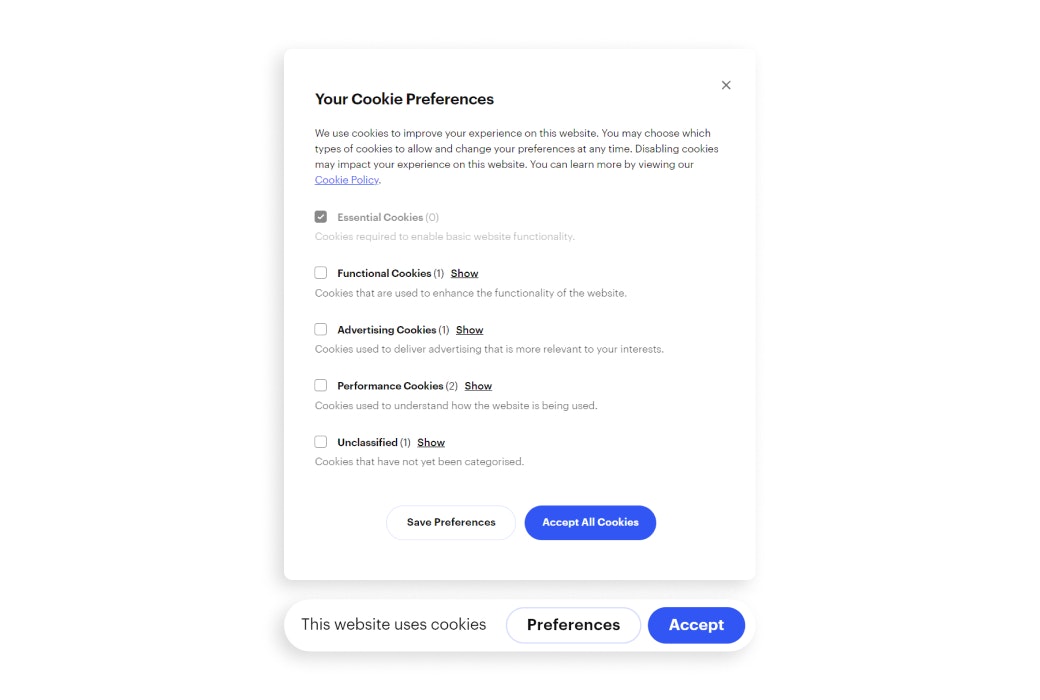Viewport: 1040px width, 700px height.
Task: Check the Unclassified cookies box
Action: 321,441
